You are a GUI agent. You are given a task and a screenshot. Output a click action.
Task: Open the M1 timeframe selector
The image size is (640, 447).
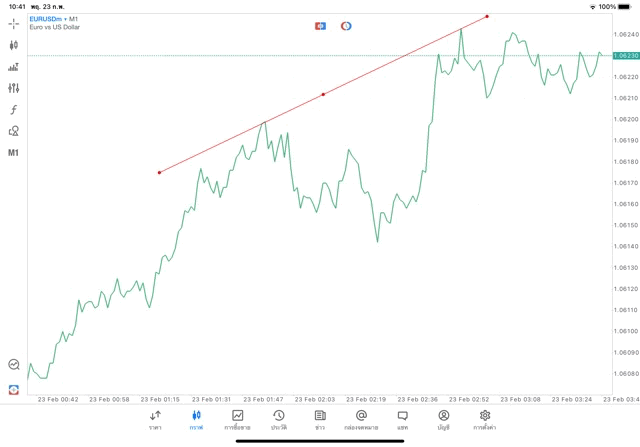pyautogui.click(x=14, y=153)
